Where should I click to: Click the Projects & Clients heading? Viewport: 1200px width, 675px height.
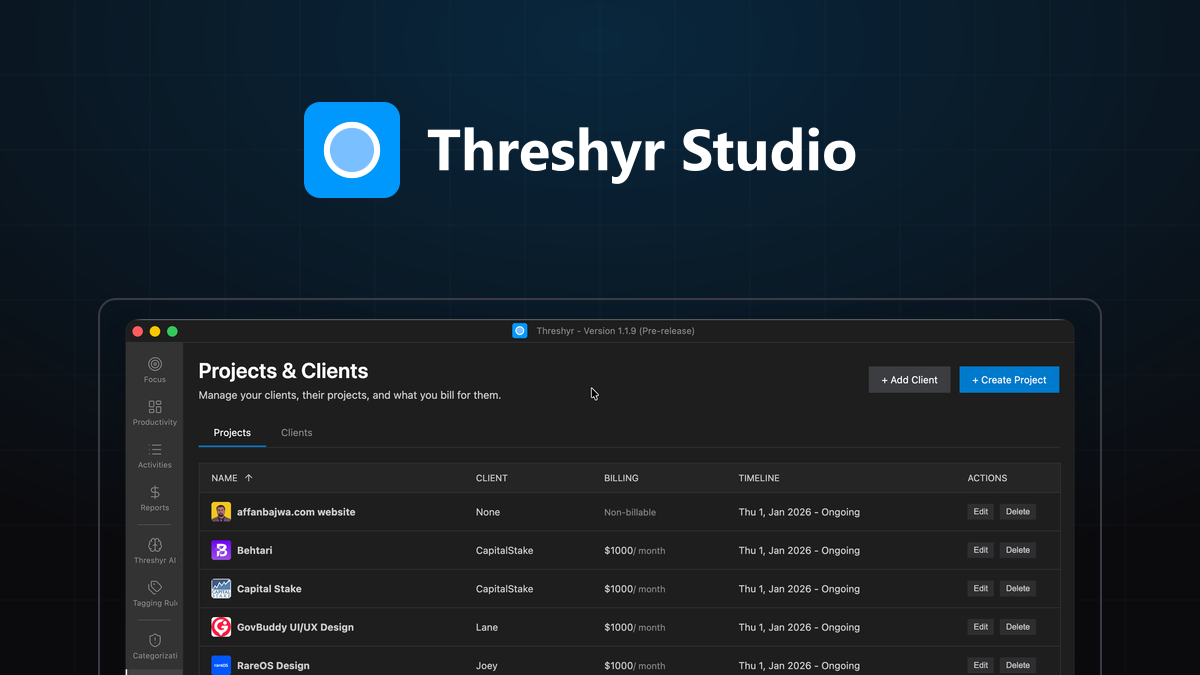[283, 371]
